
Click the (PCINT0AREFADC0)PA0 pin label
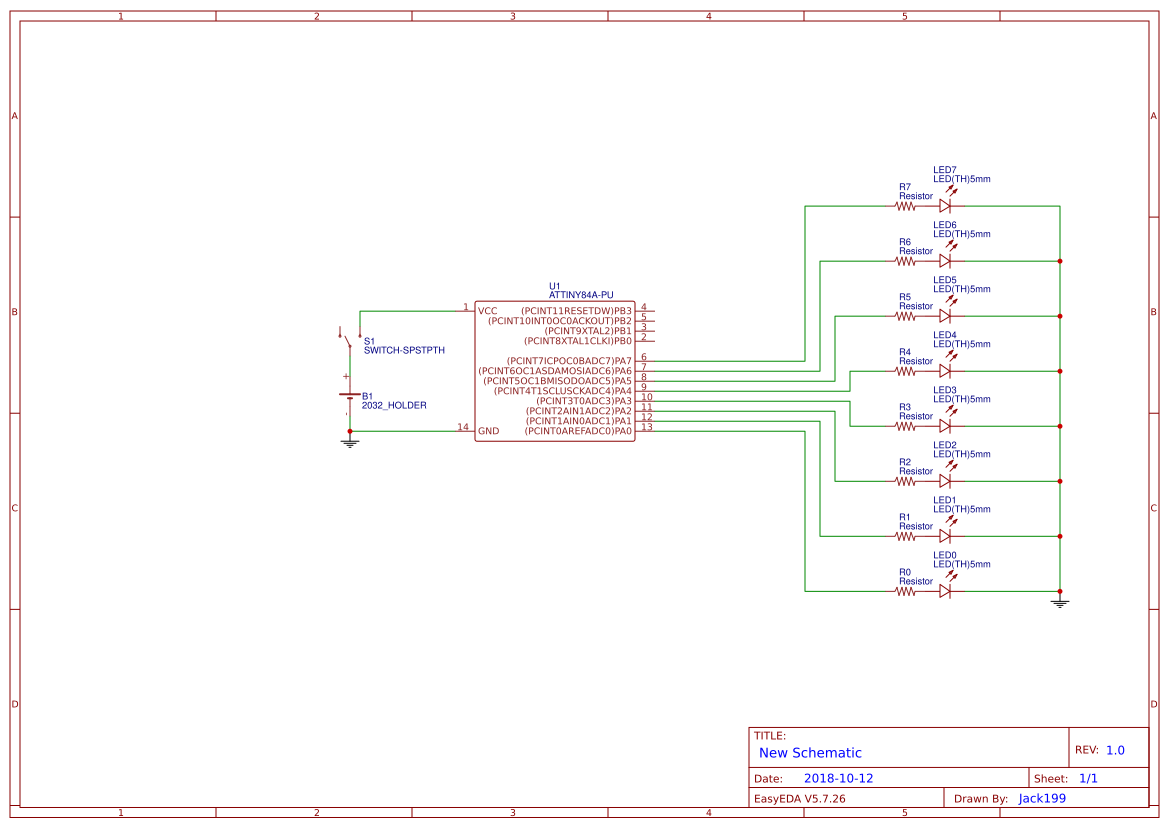coord(578,431)
